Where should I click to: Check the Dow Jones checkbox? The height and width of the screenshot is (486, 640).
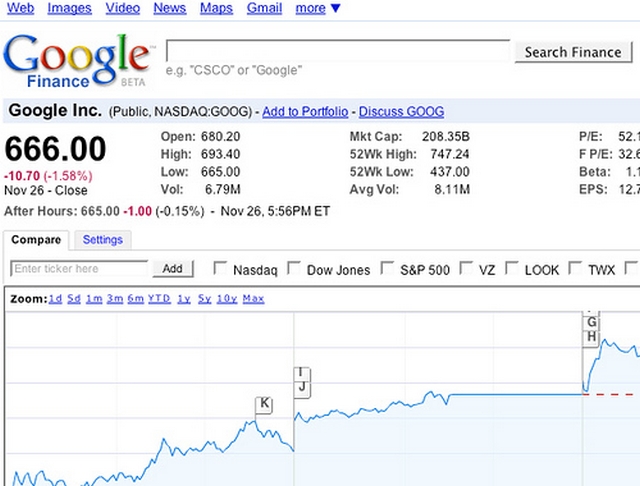[294, 268]
